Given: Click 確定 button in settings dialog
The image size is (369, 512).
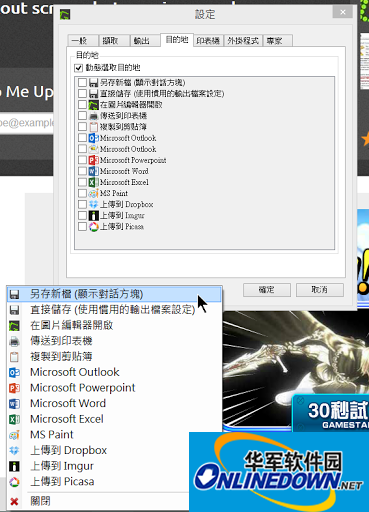Looking at the screenshot, I should (x=267, y=290).
